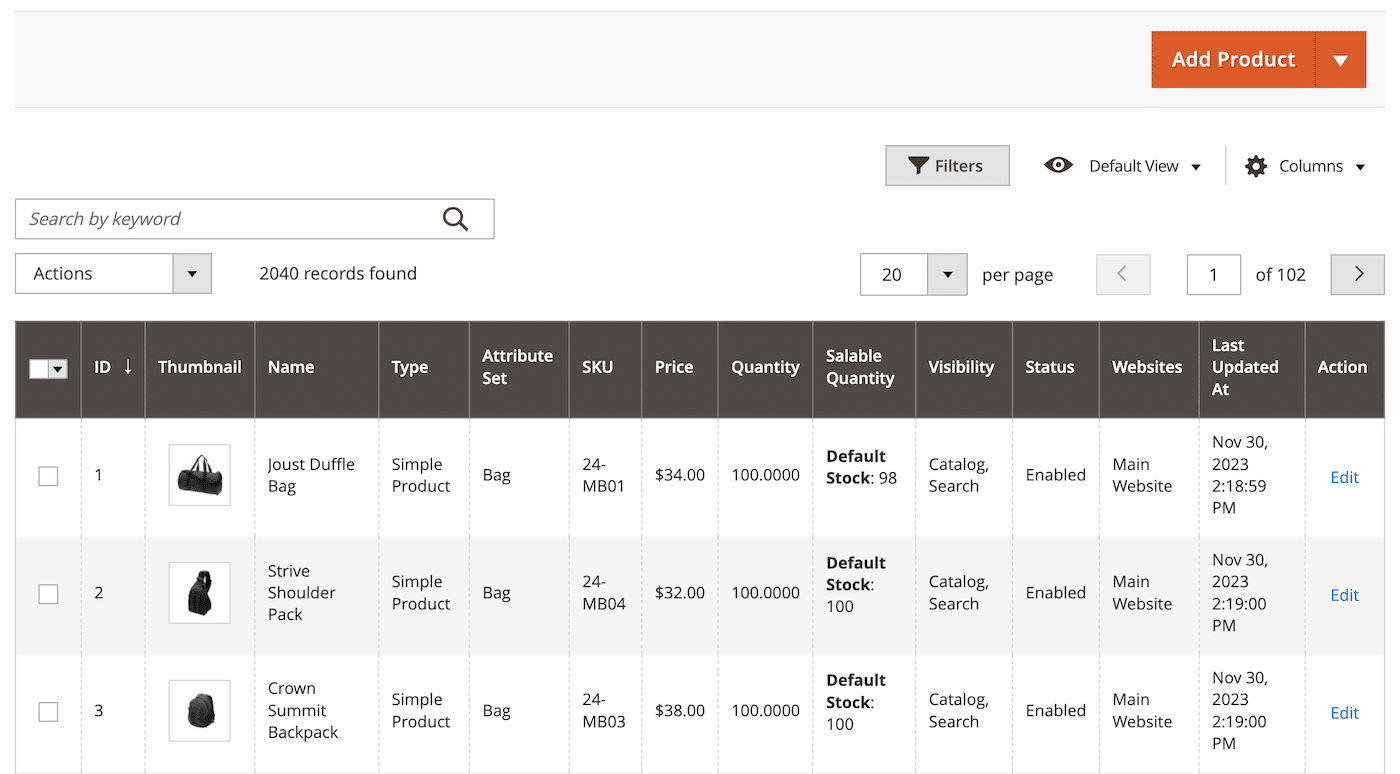The width and height of the screenshot is (1400, 774).
Task: Edit the Crown Summit Backpack product
Action: point(1344,712)
